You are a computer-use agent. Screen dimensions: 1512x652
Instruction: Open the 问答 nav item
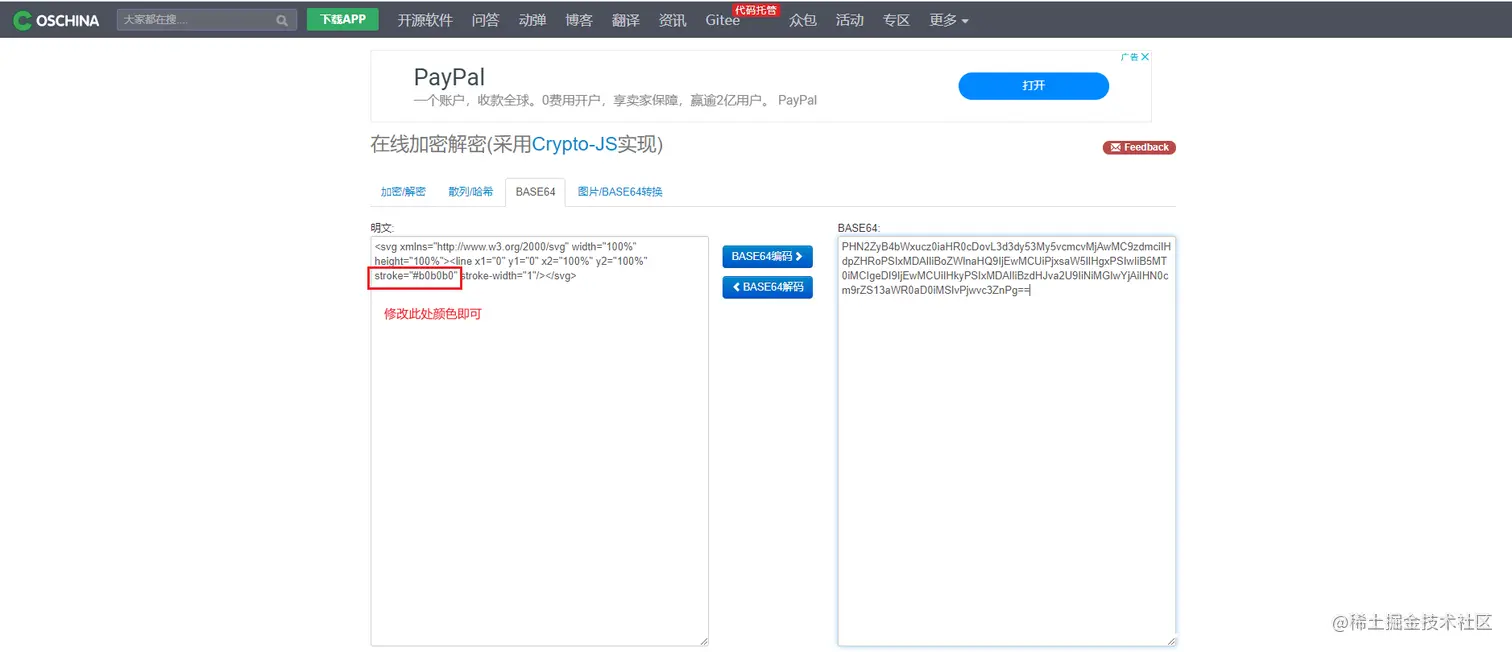pyautogui.click(x=485, y=20)
